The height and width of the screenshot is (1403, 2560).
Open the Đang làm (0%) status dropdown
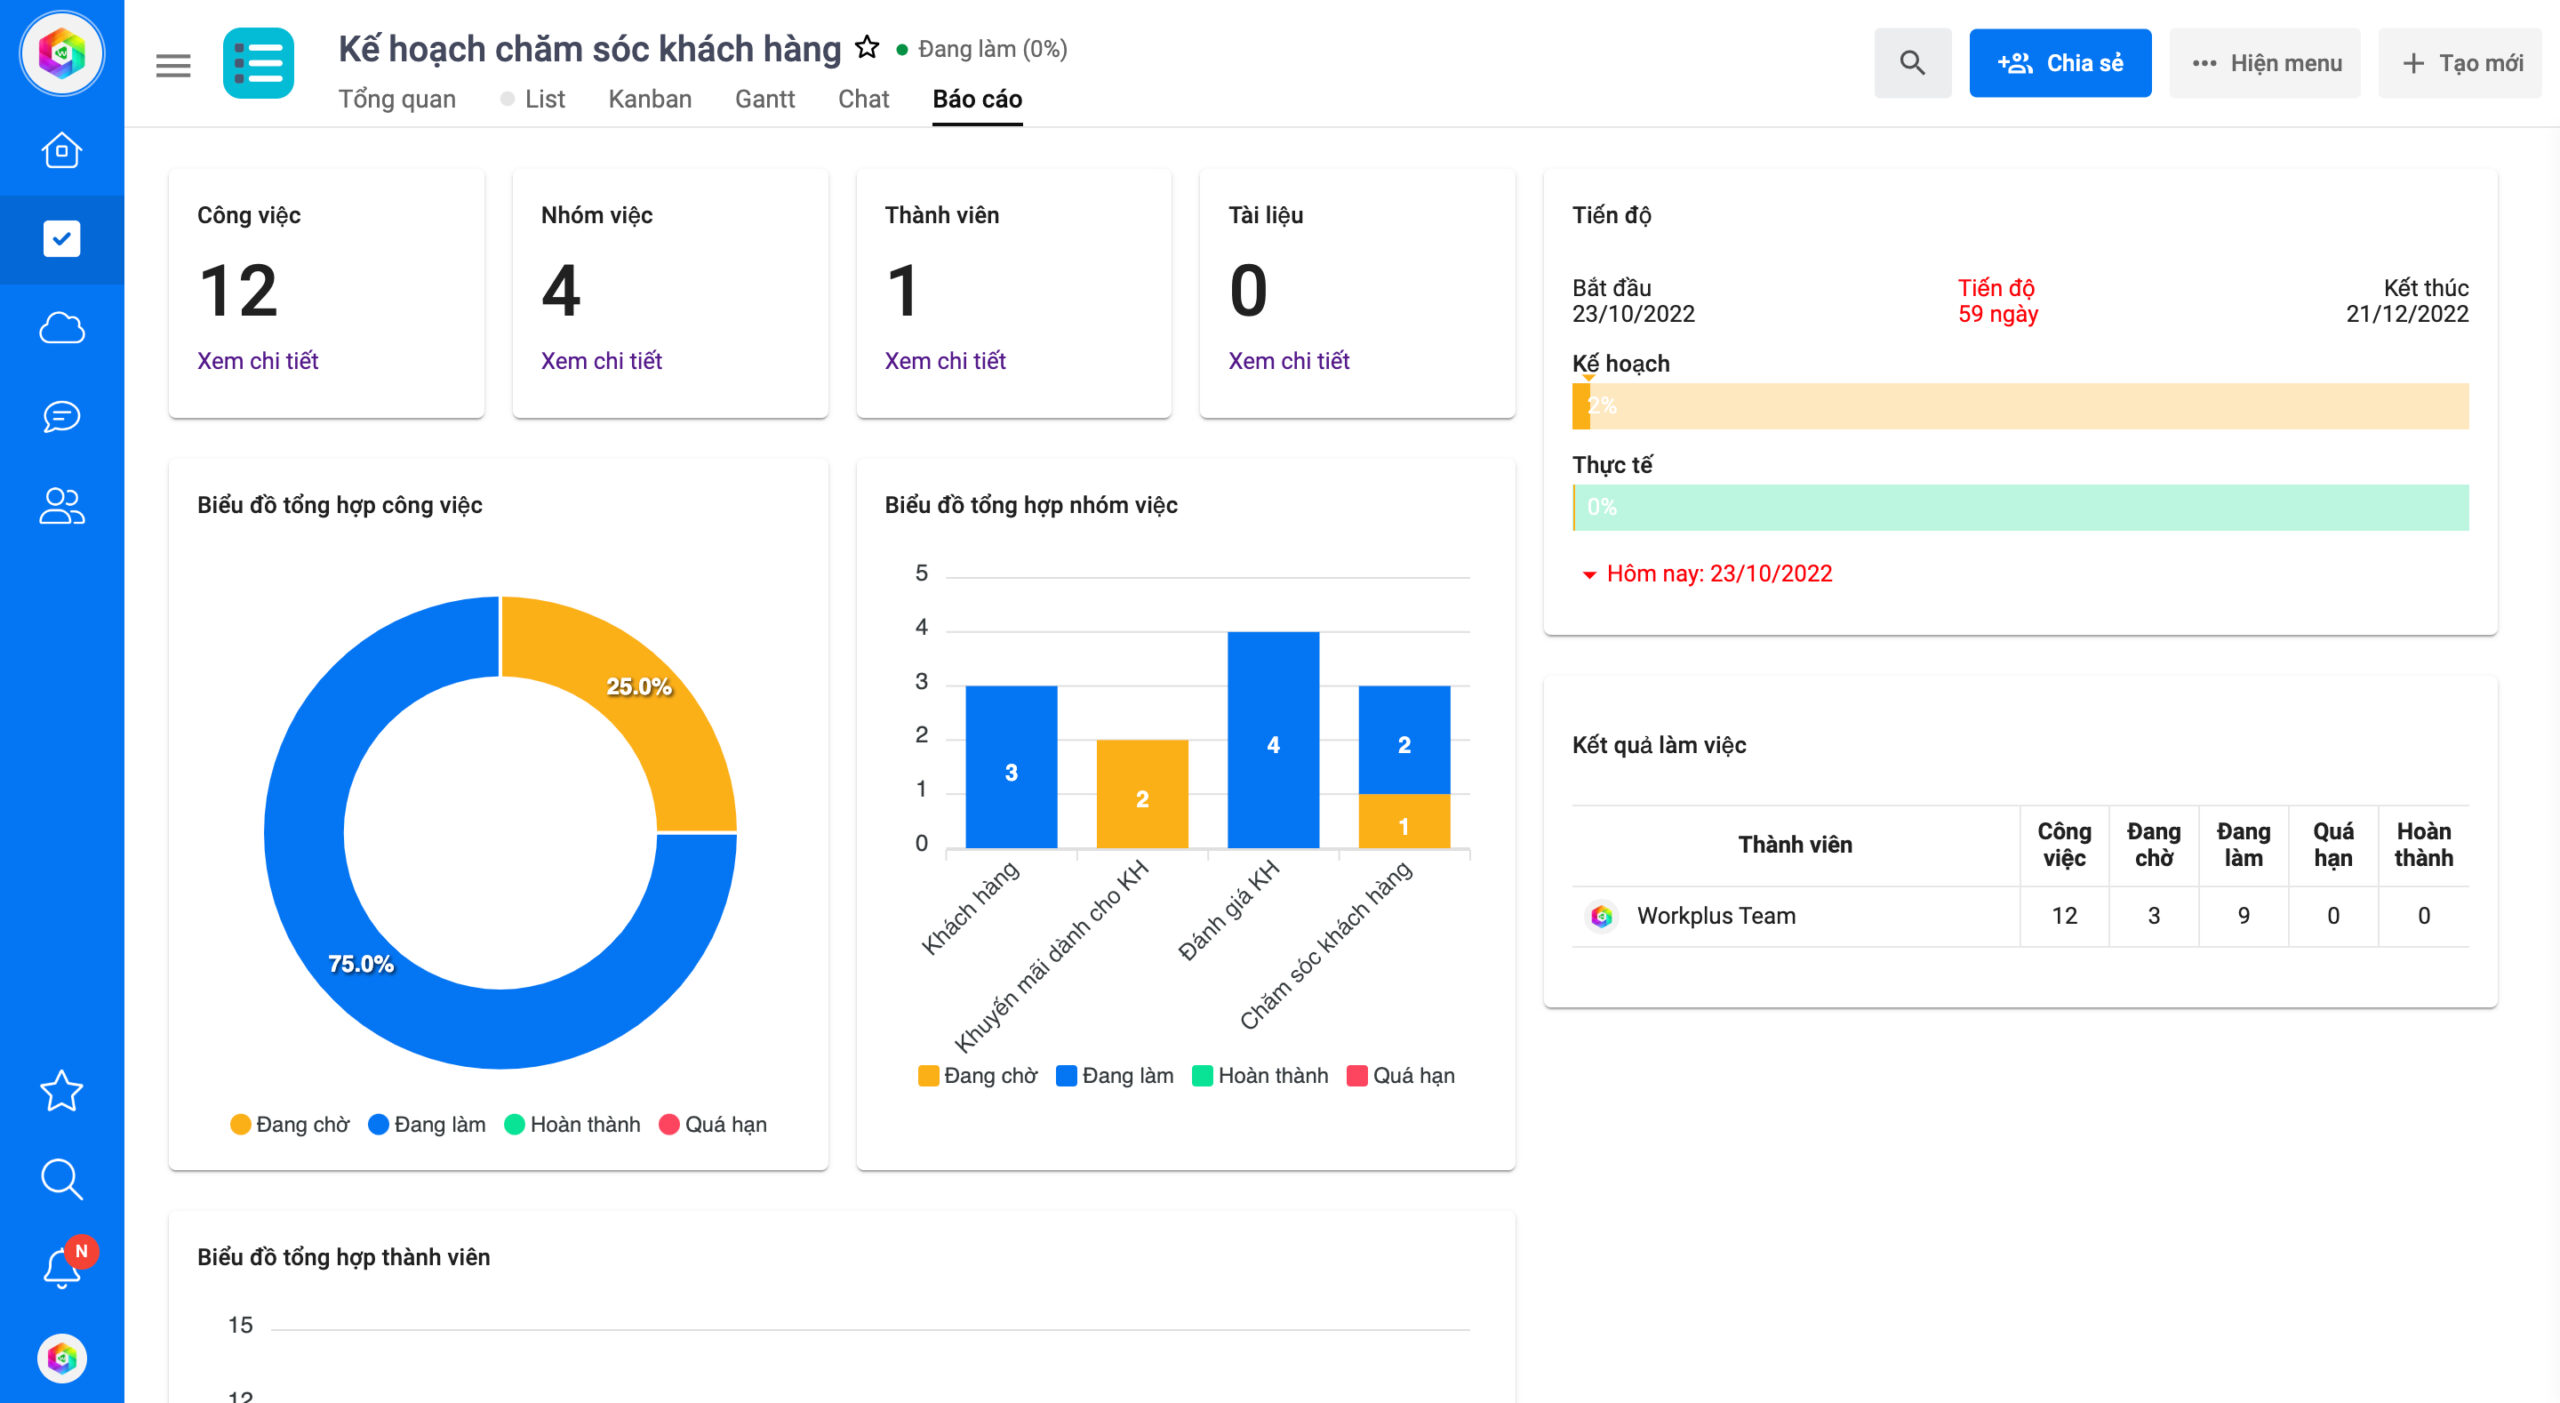[x=982, y=49]
